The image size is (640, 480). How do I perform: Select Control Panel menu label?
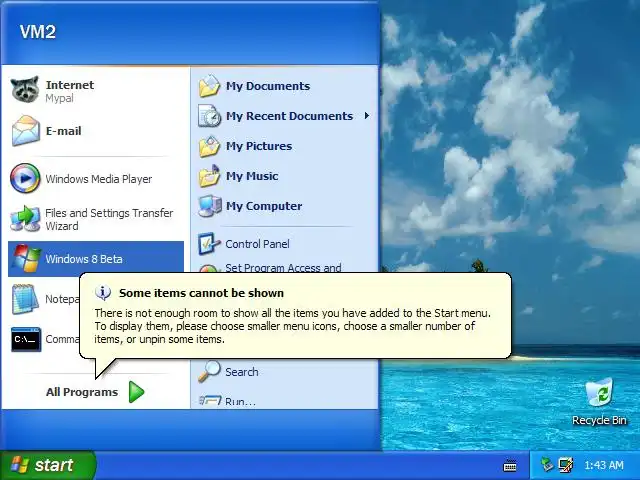(257, 244)
